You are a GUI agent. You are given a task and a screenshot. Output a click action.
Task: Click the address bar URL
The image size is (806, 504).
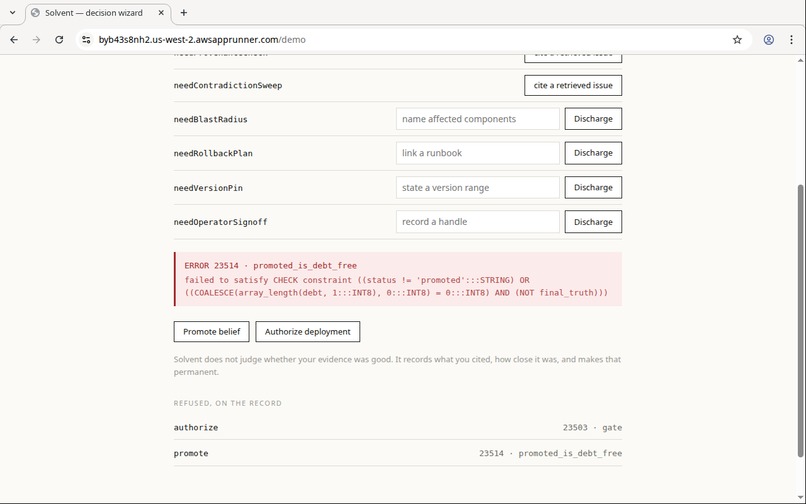point(202,40)
